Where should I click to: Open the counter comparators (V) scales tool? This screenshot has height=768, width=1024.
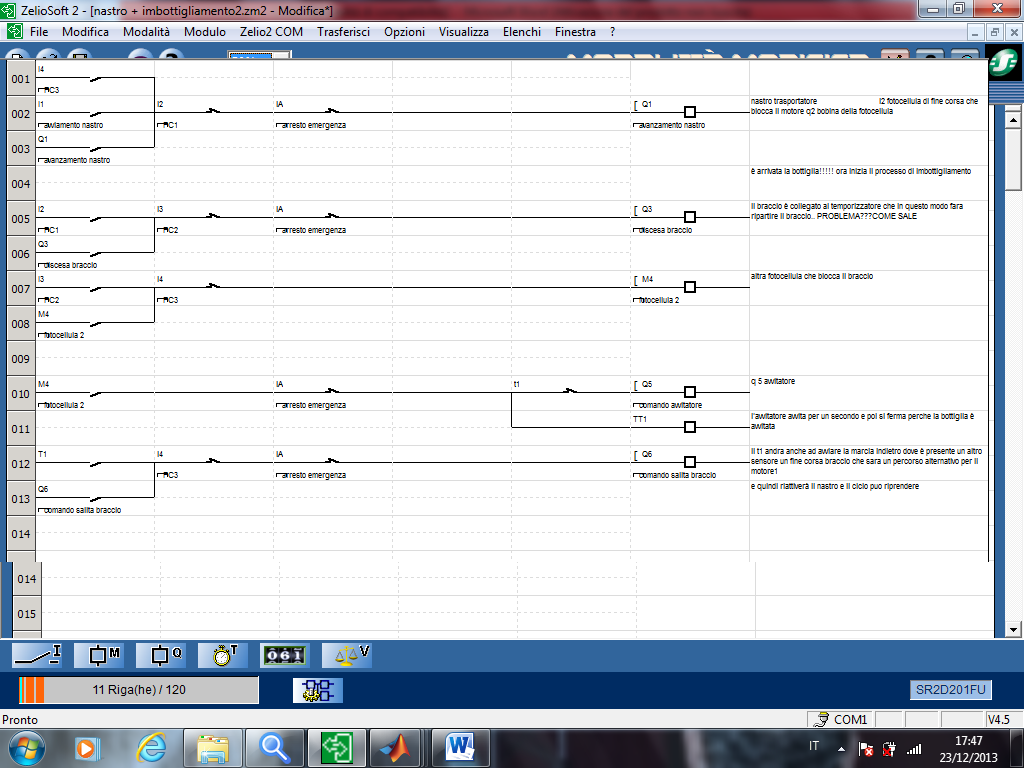[x=346, y=656]
